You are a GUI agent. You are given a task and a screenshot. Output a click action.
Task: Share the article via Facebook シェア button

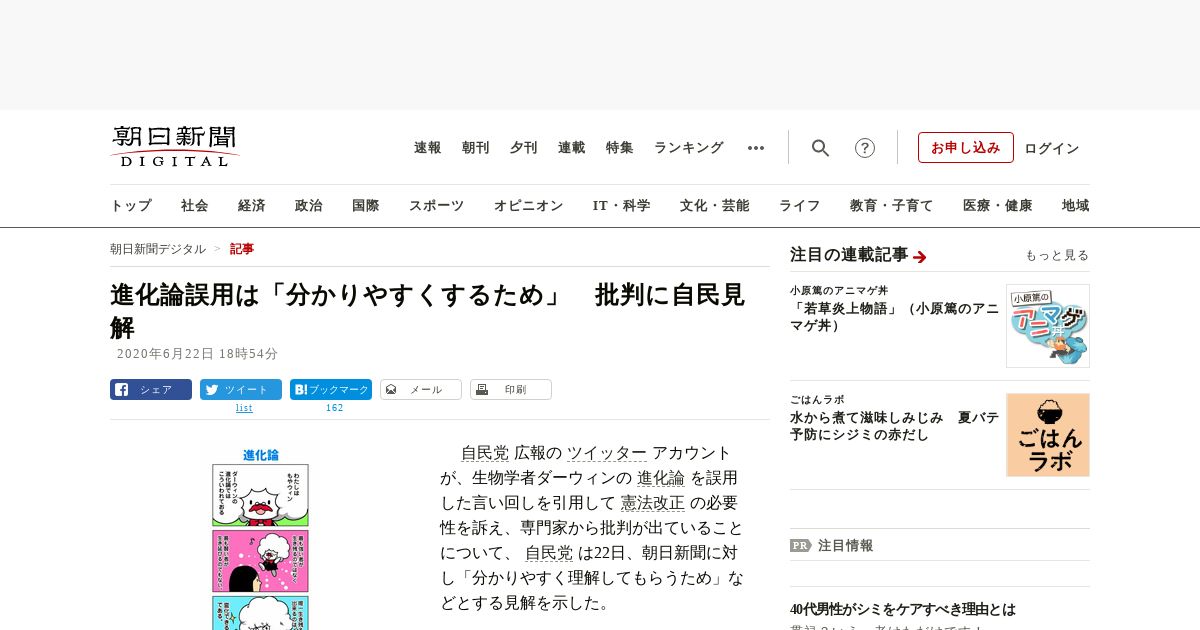(x=151, y=390)
